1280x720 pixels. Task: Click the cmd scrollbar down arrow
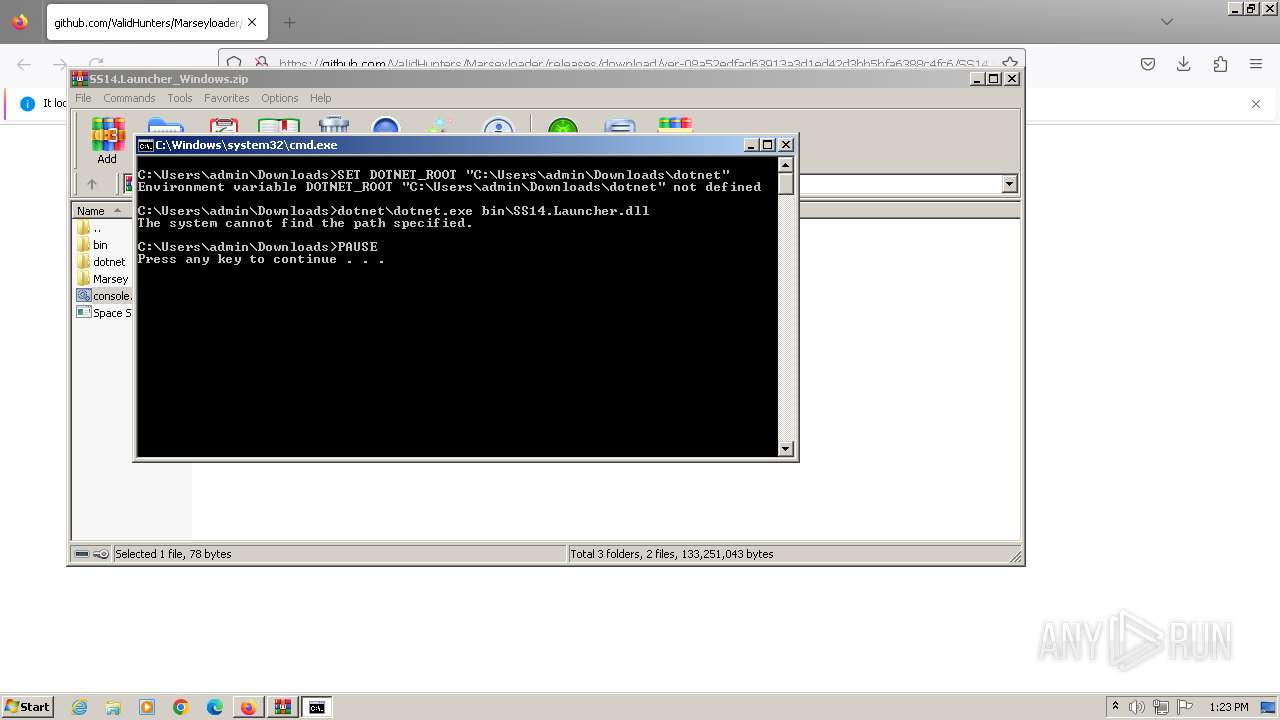pyautogui.click(x=786, y=449)
